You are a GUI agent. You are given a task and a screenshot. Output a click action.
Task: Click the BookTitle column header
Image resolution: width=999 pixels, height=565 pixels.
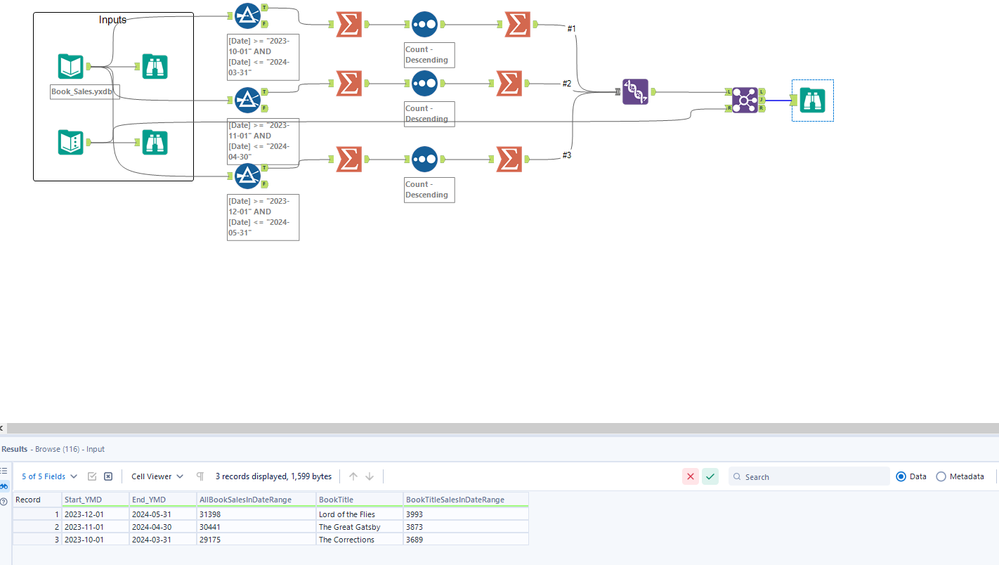359,500
